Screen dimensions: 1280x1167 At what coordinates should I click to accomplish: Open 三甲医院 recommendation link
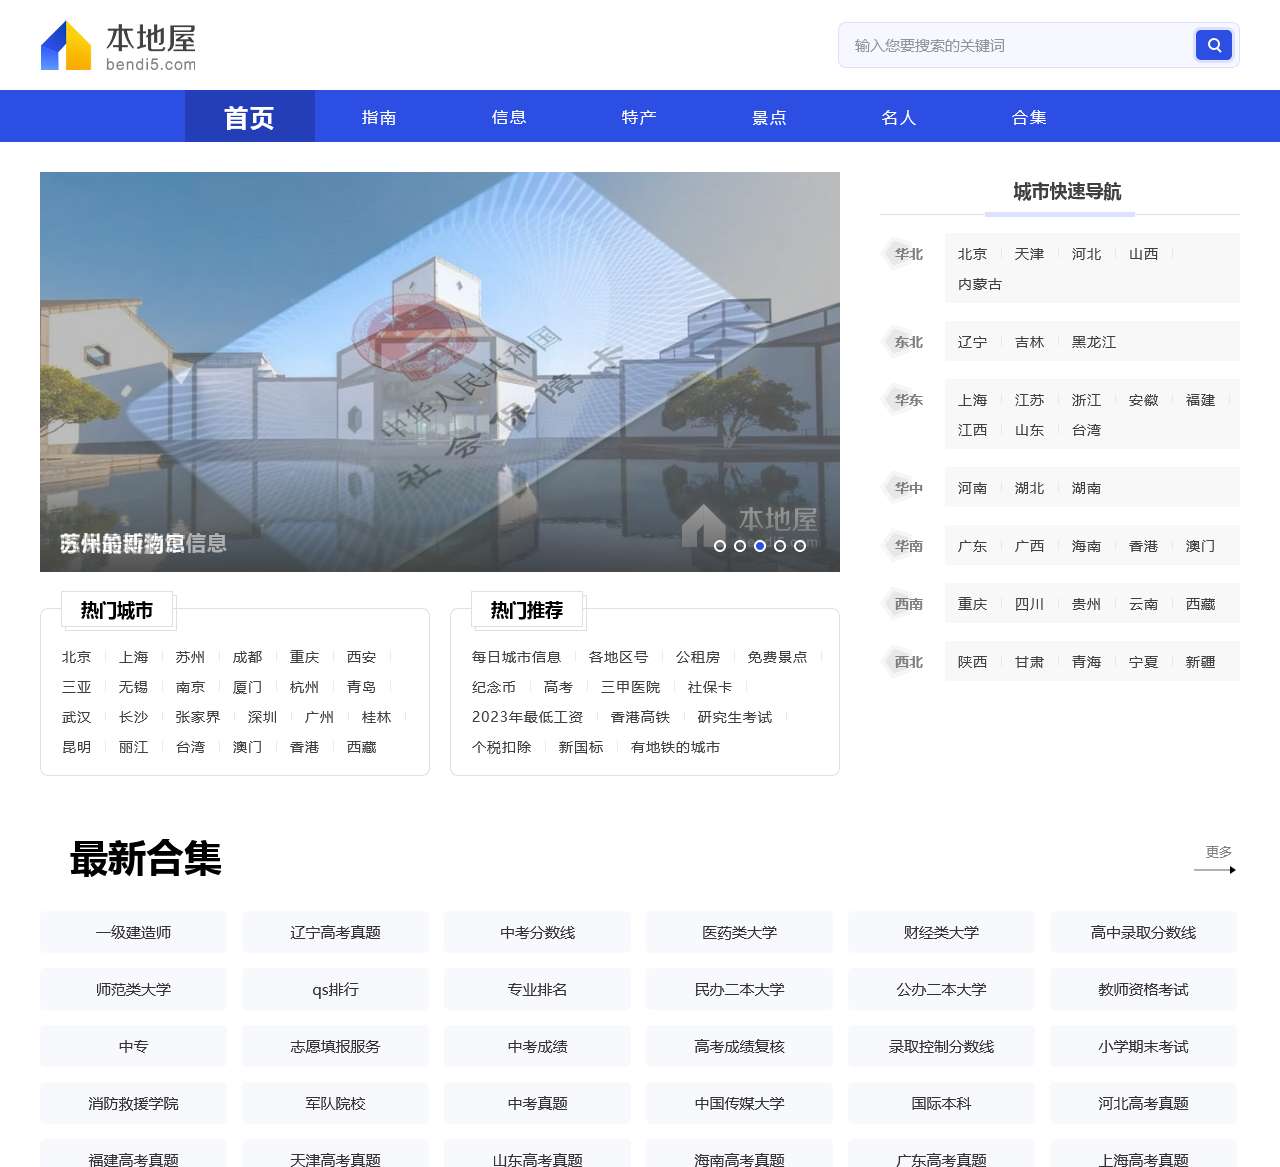630,687
